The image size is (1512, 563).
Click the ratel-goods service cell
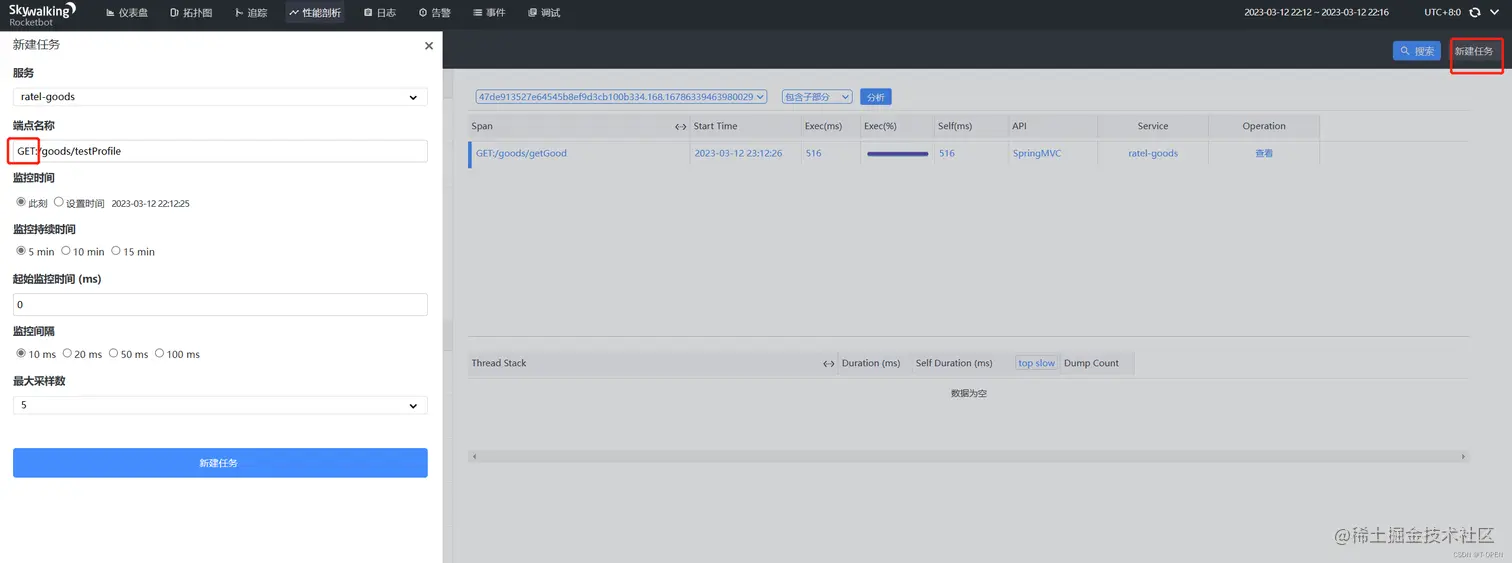[1153, 154]
